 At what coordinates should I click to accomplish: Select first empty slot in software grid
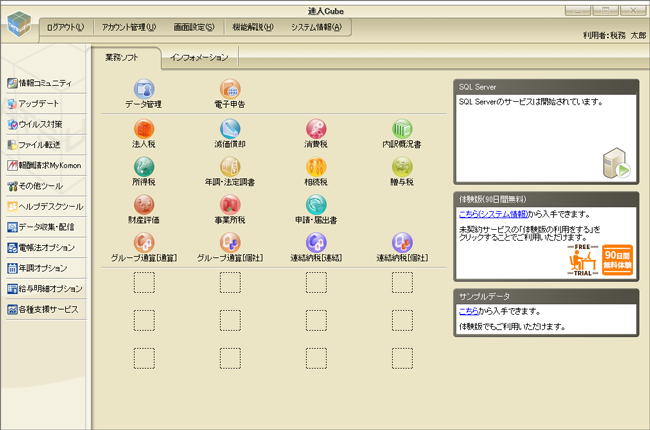tap(144, 283)
